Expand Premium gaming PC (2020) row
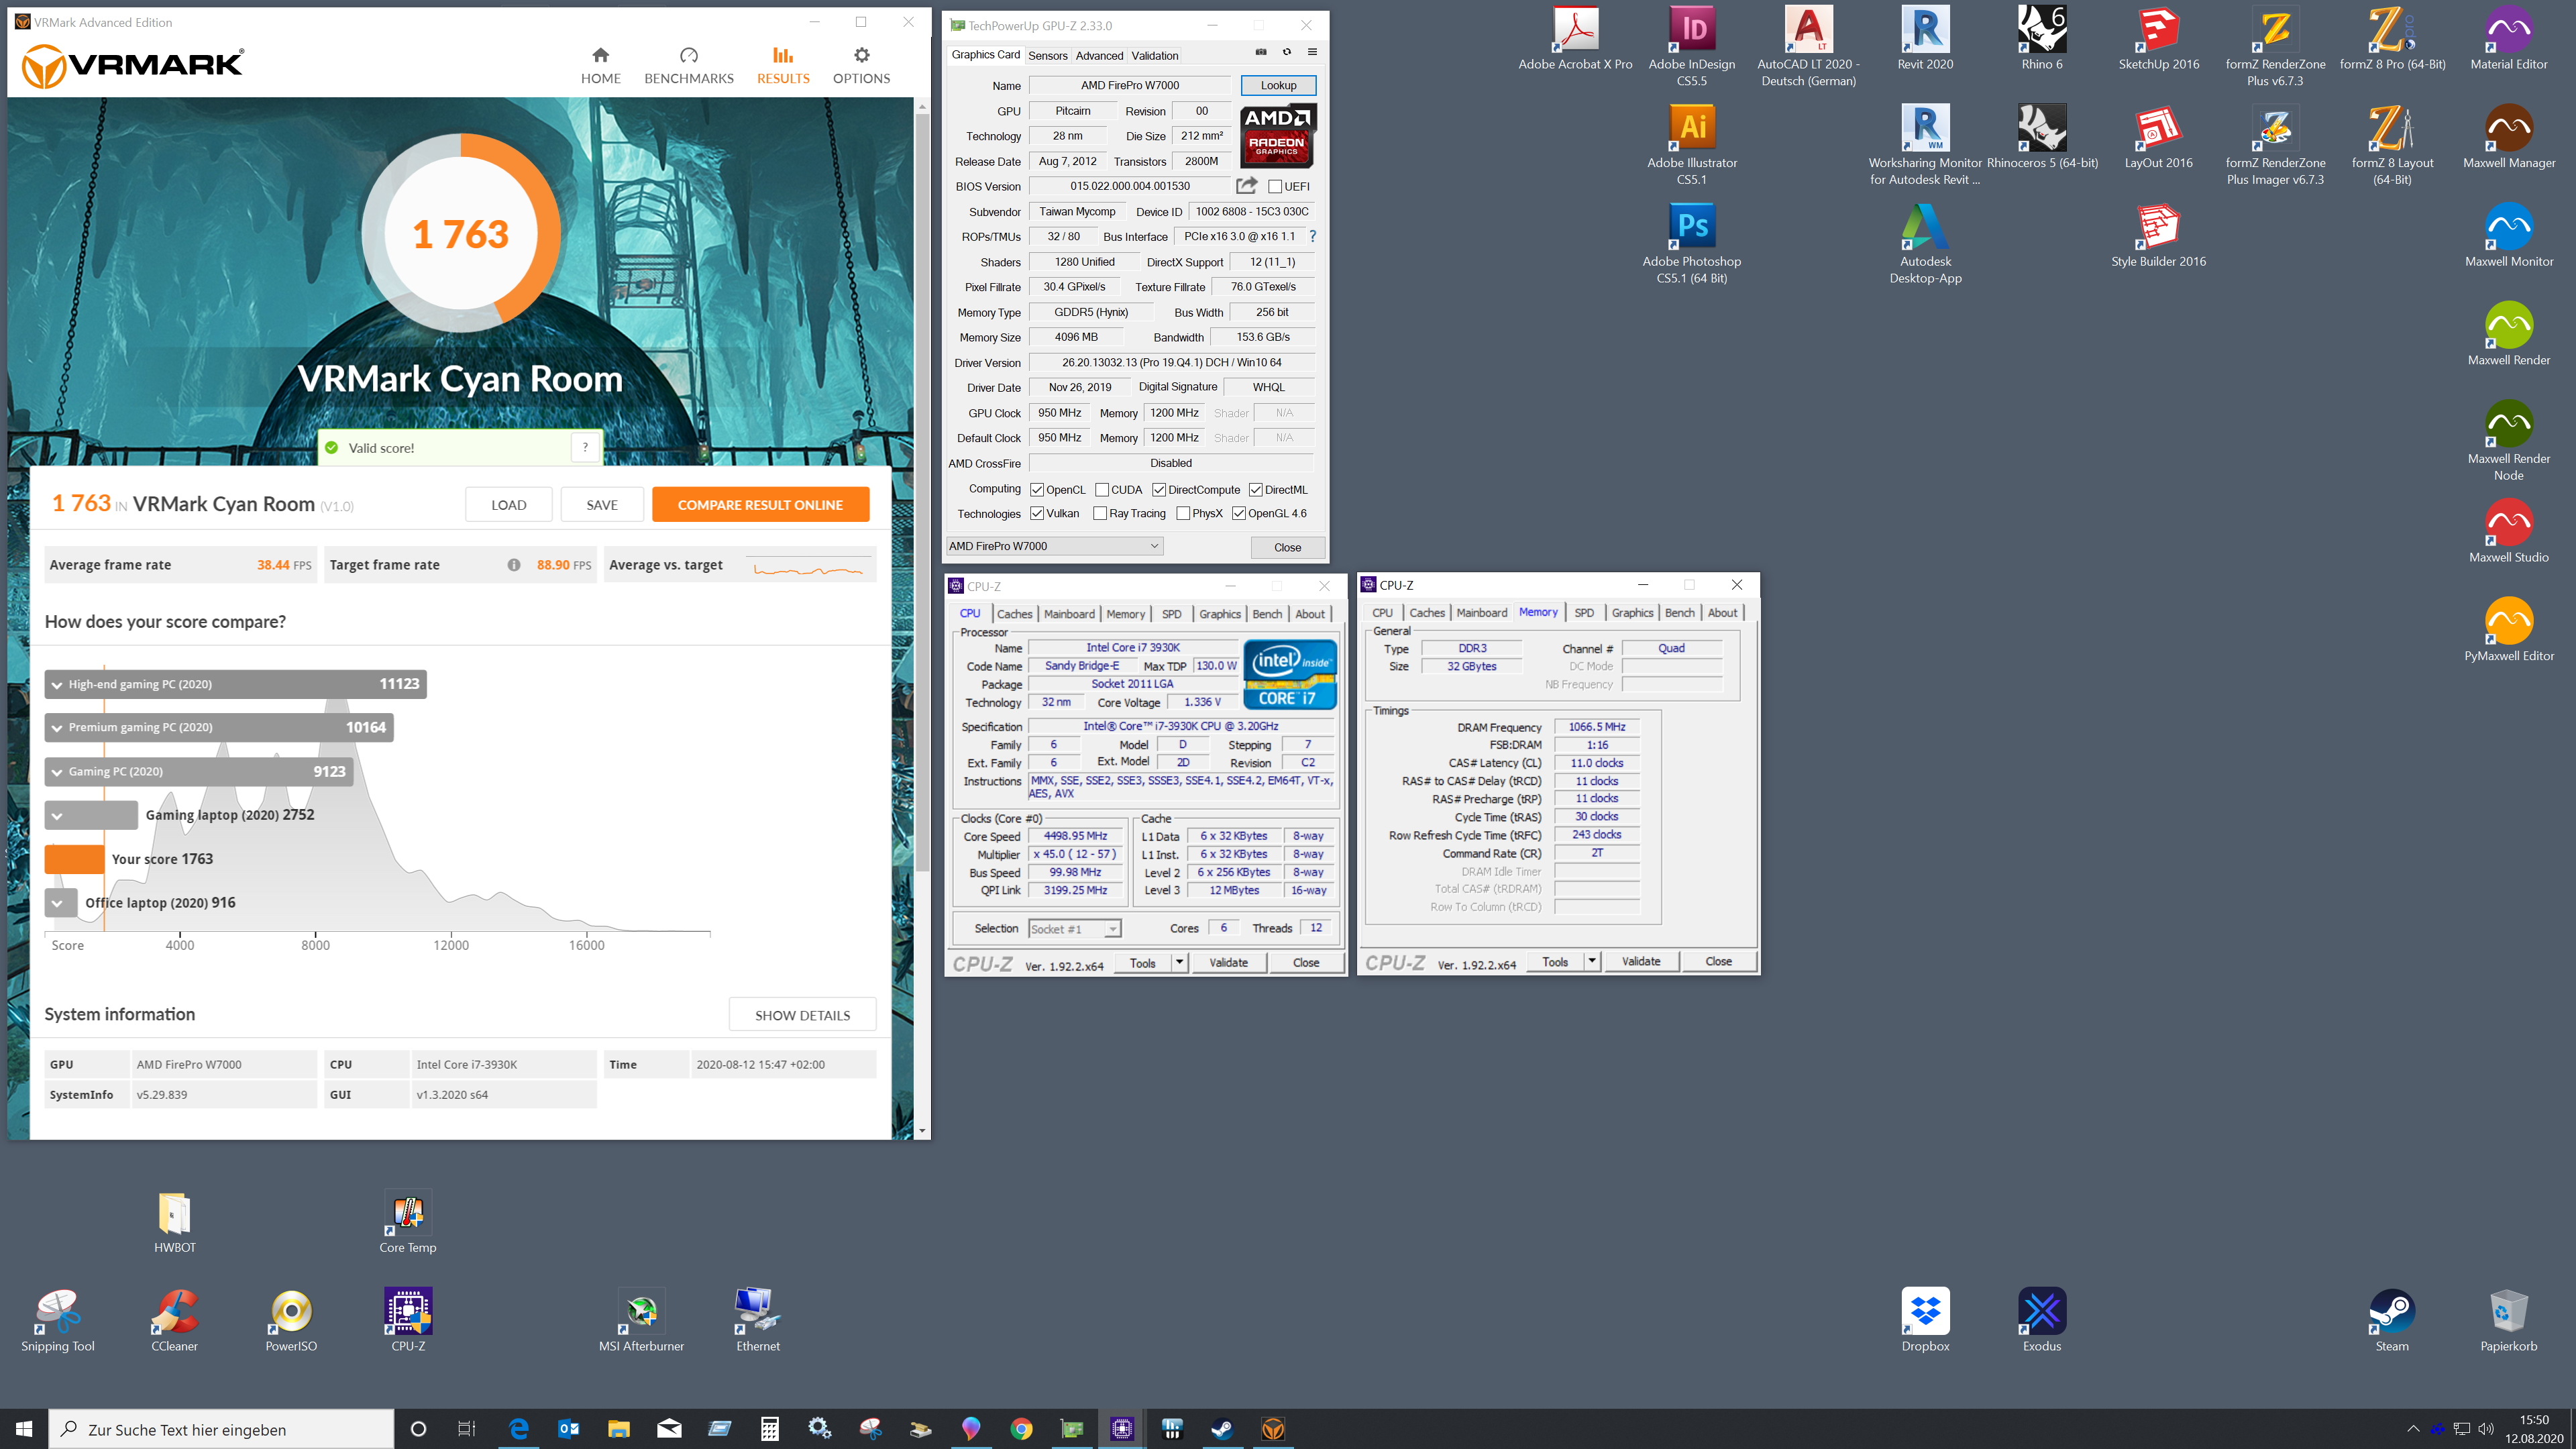This screenshot has height=1449, width=2576. tap(58, 728)
